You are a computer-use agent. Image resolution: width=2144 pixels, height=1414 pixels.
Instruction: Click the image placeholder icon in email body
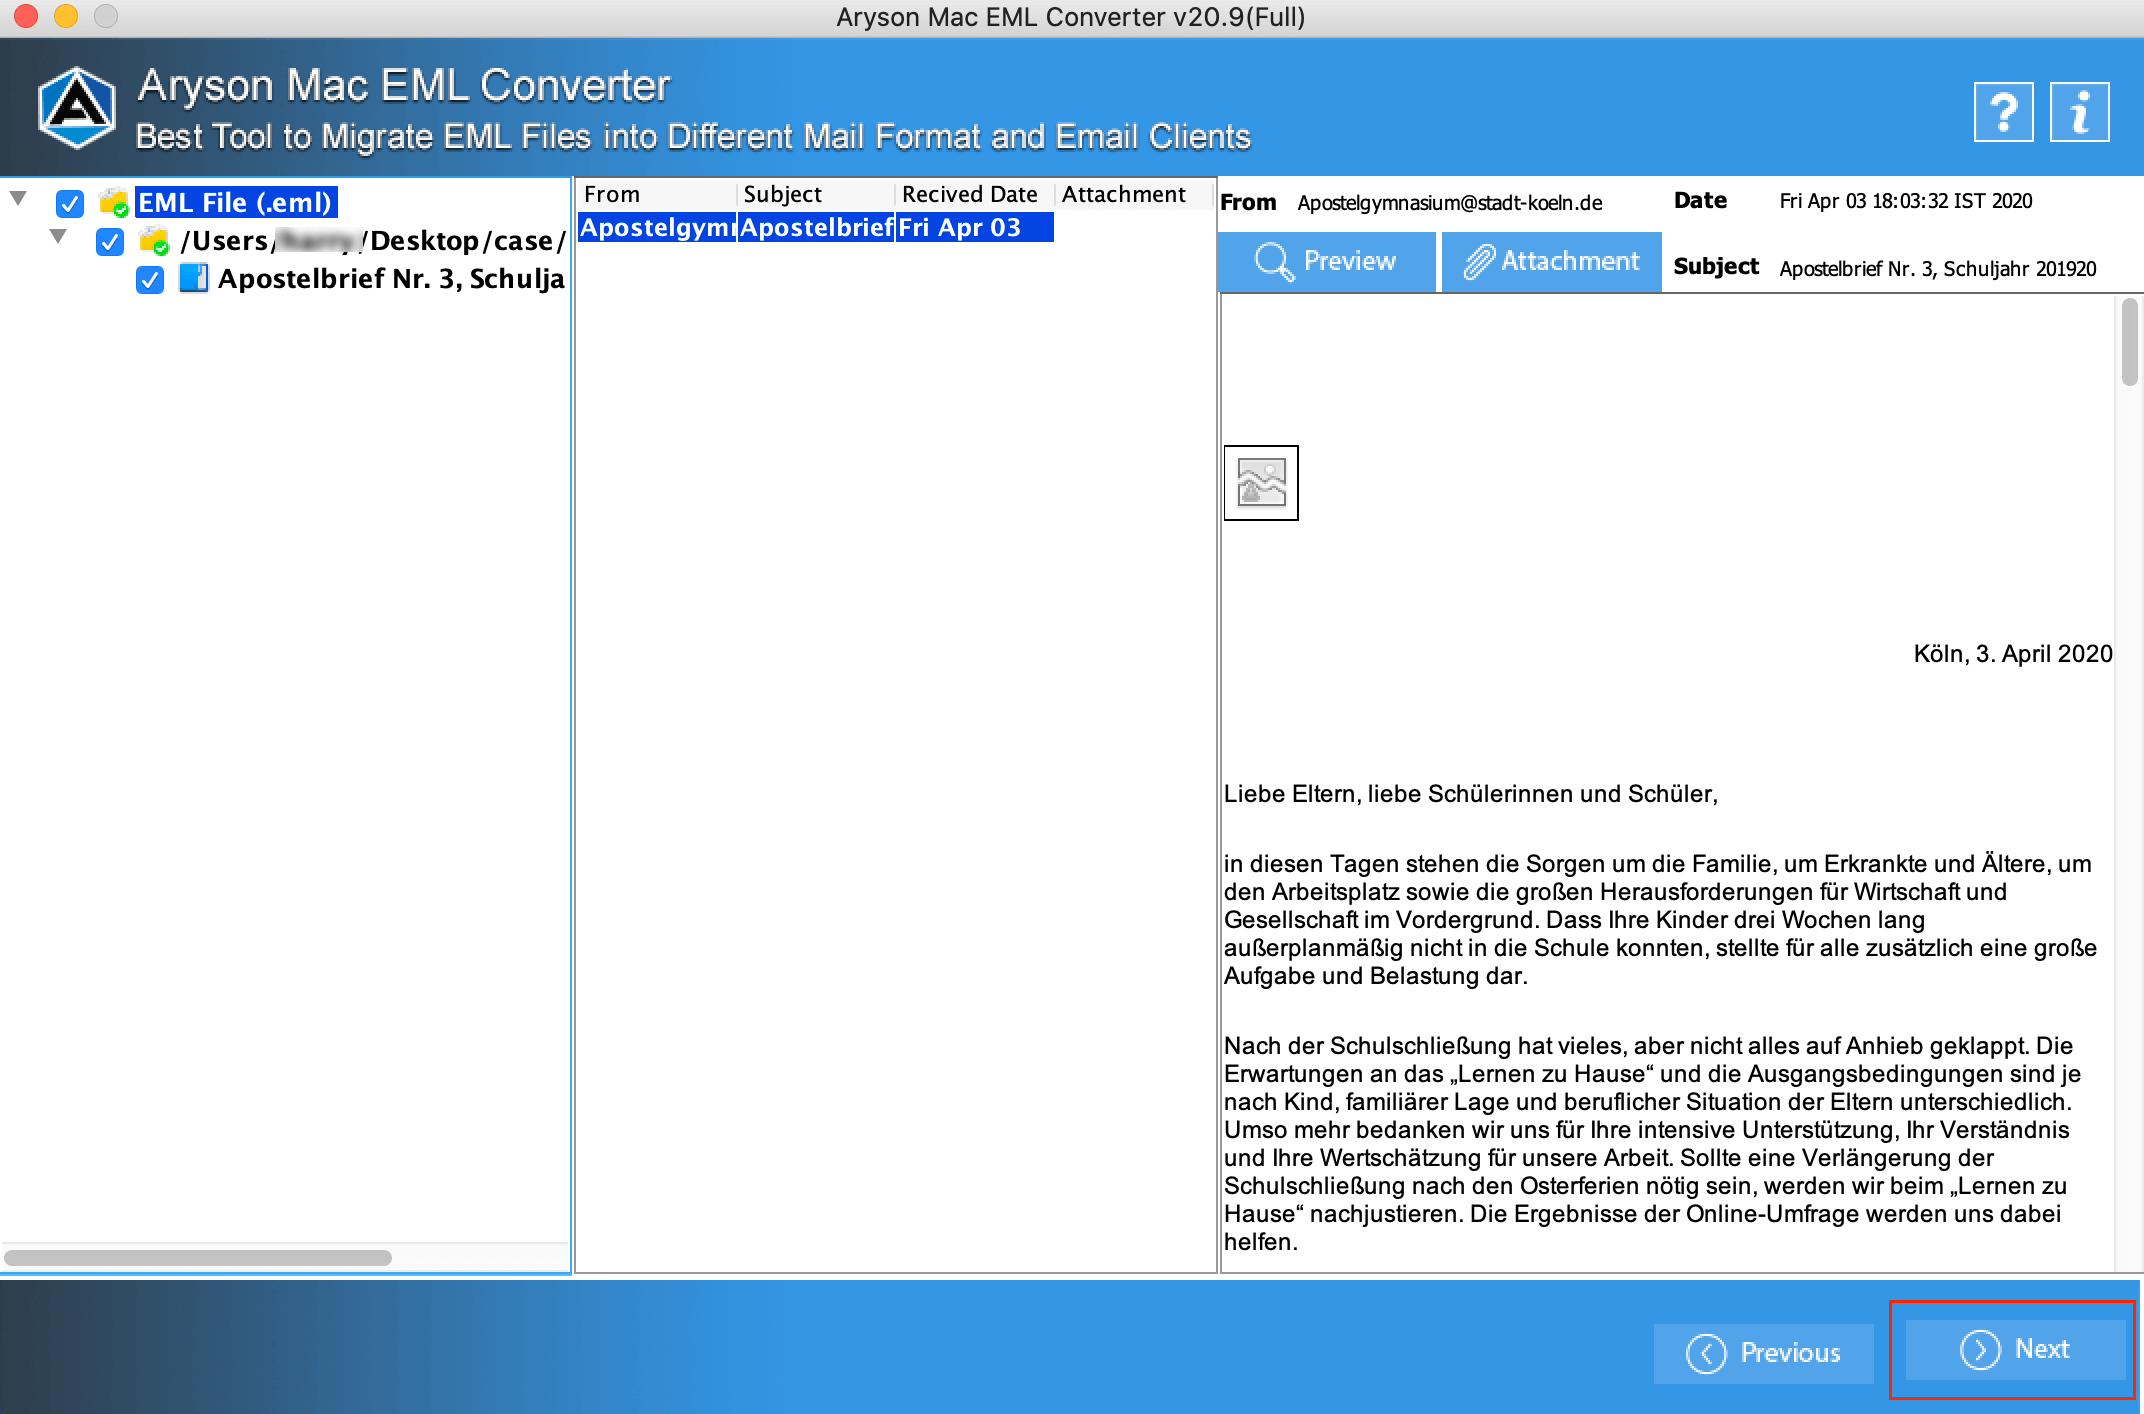[1262, 481]
